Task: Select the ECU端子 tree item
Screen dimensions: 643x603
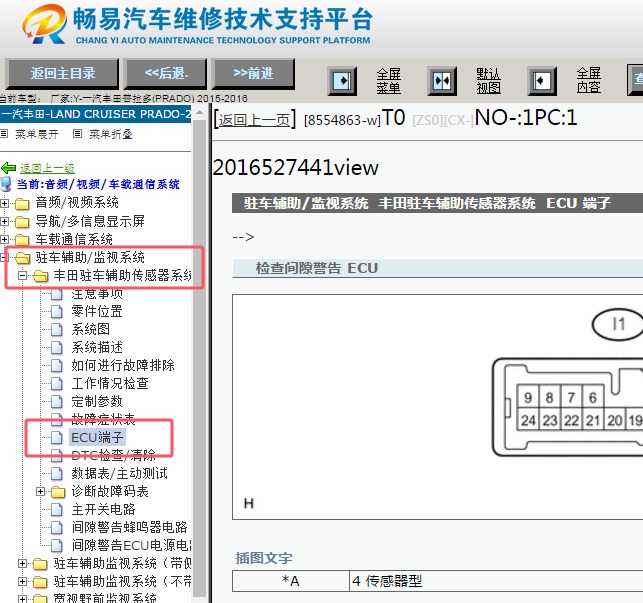Action: pyautogui.click(x=97, y=437)
